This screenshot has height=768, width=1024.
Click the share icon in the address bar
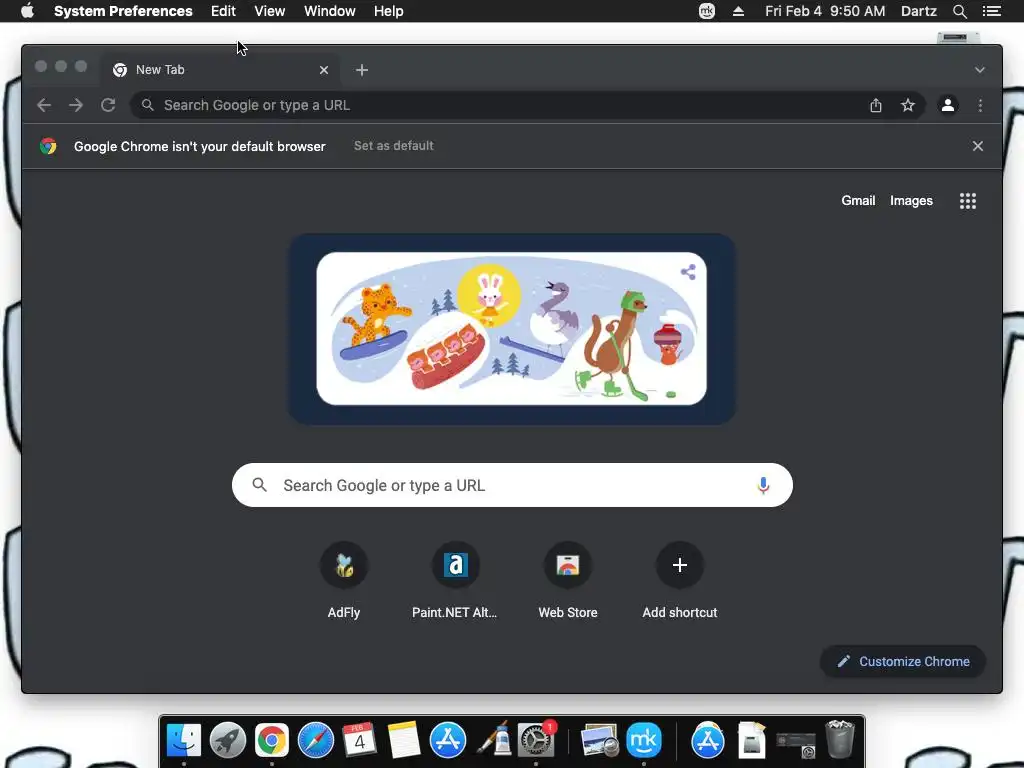point(876,105)
